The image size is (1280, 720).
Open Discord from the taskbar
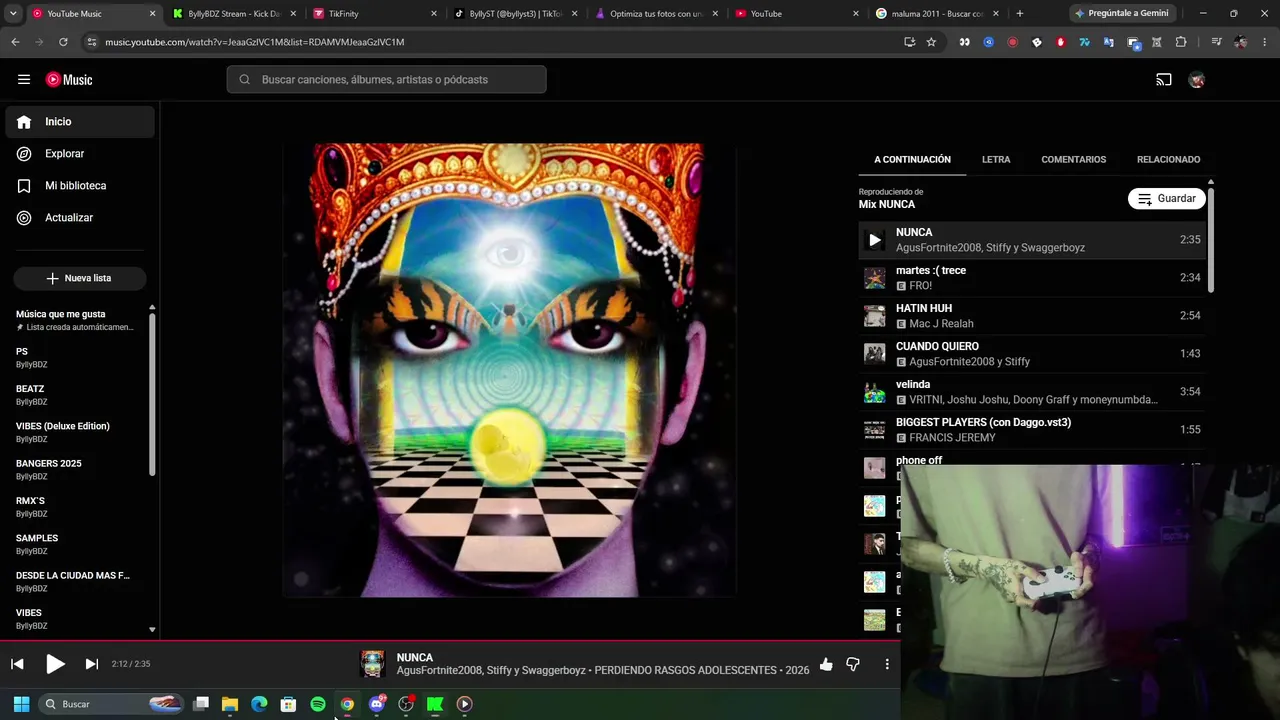[377, 704]
